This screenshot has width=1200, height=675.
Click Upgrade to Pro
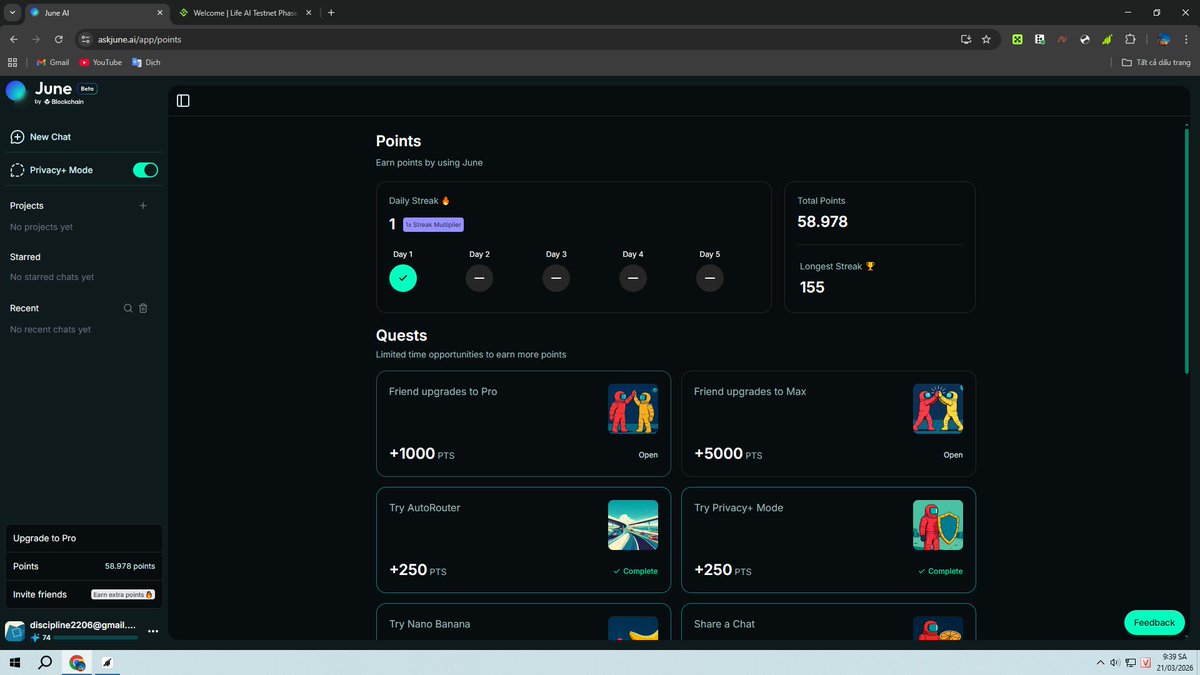pyautogui.click(x=84, y=538)
